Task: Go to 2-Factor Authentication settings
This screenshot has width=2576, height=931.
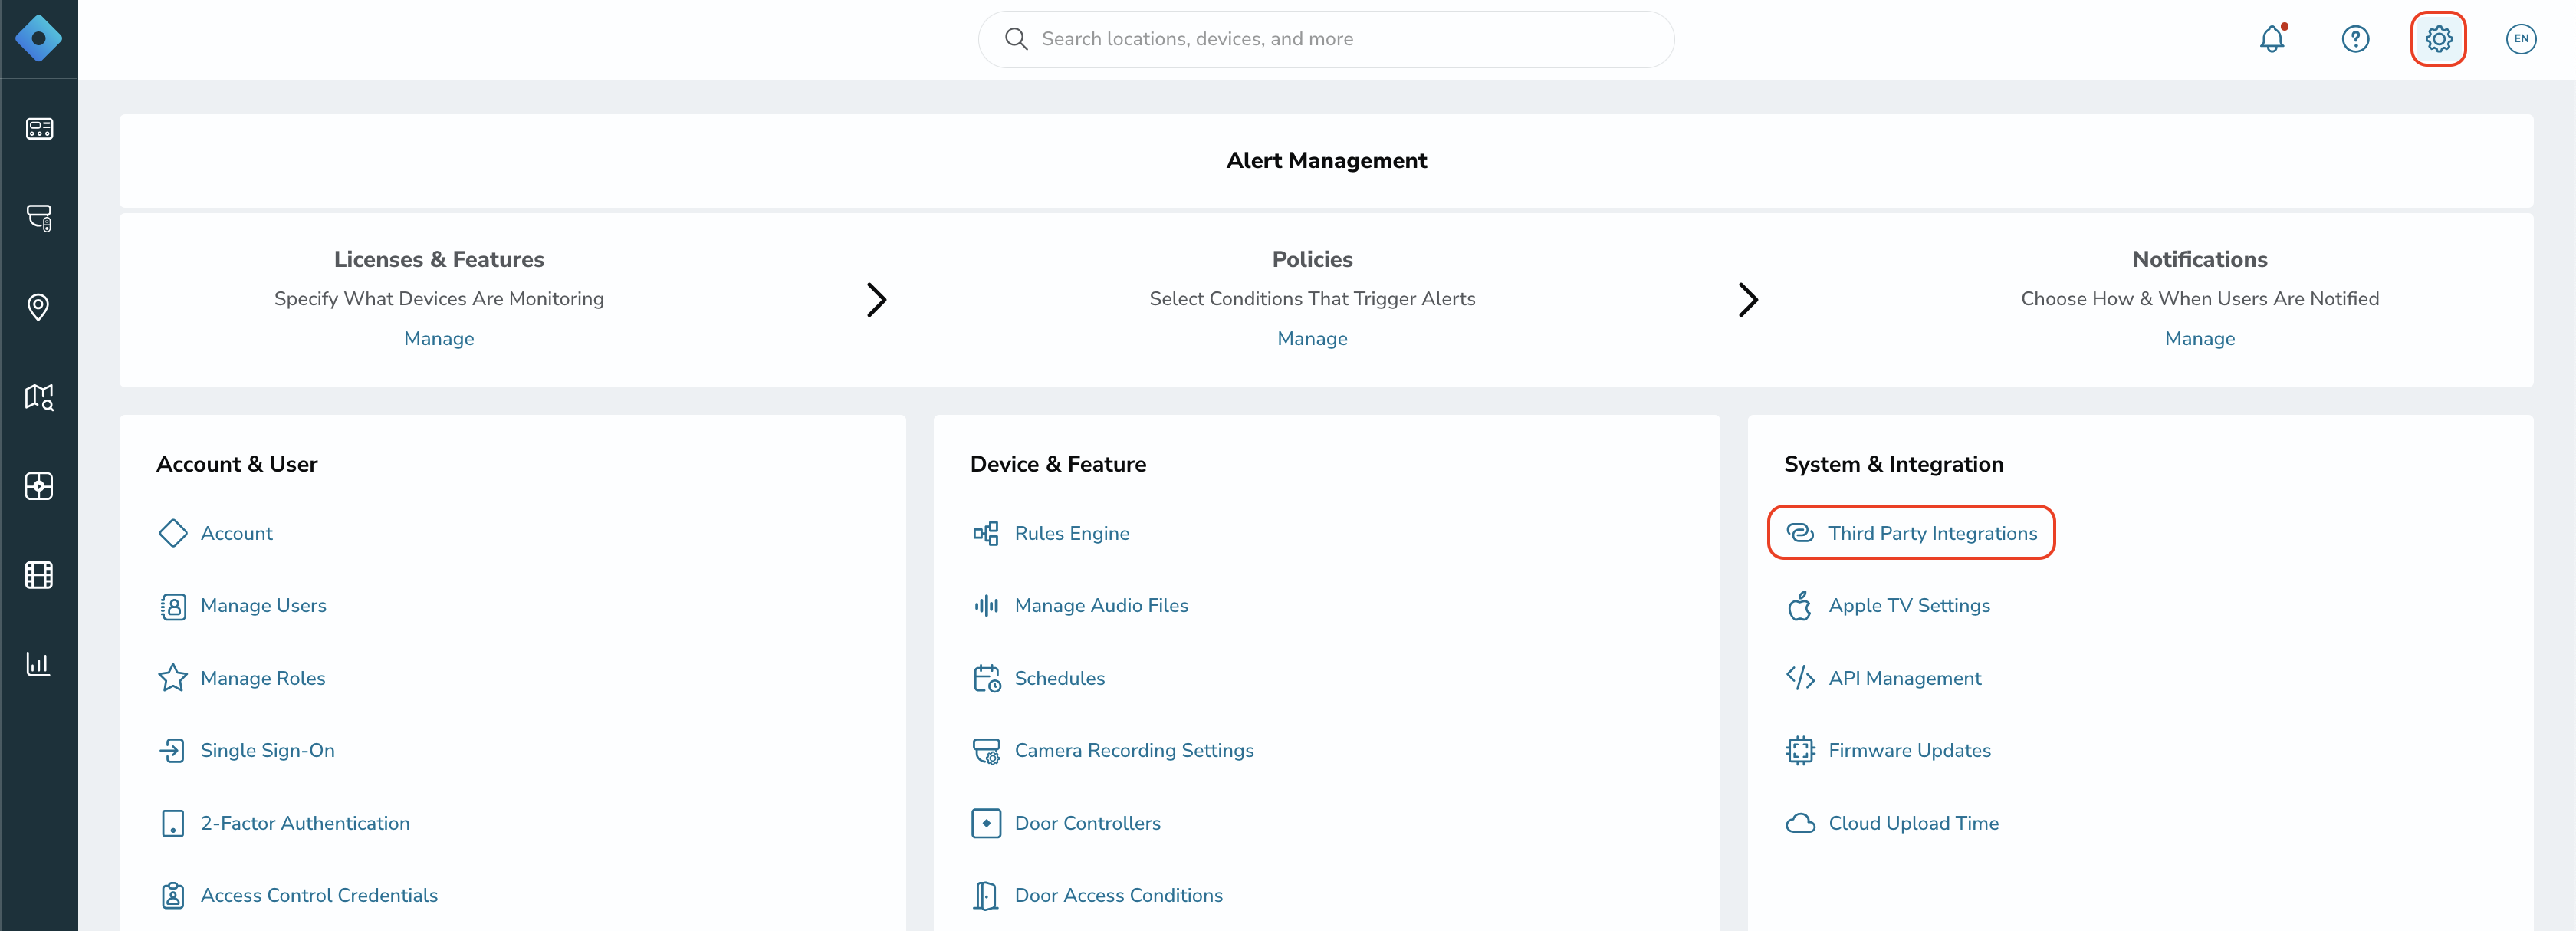Action: pos(305,823)
